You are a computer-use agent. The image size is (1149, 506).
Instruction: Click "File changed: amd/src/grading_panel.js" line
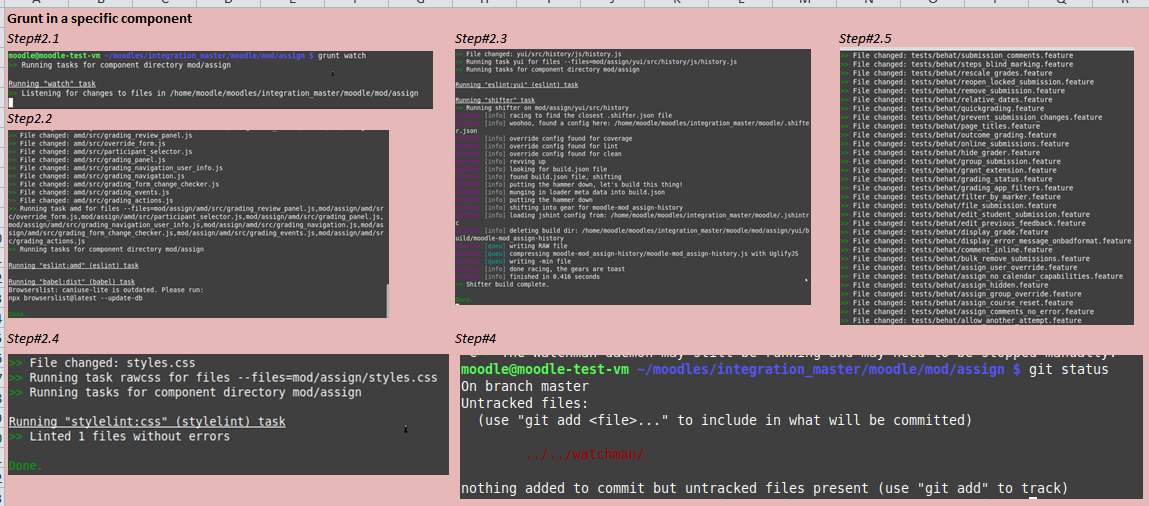click(87, 160)
